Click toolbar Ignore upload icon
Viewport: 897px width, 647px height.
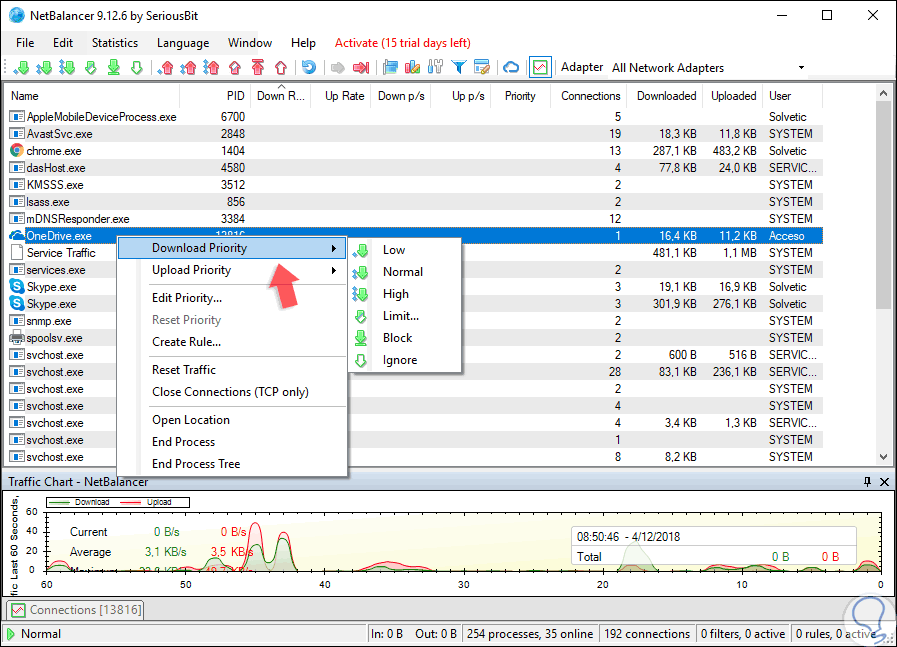click(x=281, y=68)
